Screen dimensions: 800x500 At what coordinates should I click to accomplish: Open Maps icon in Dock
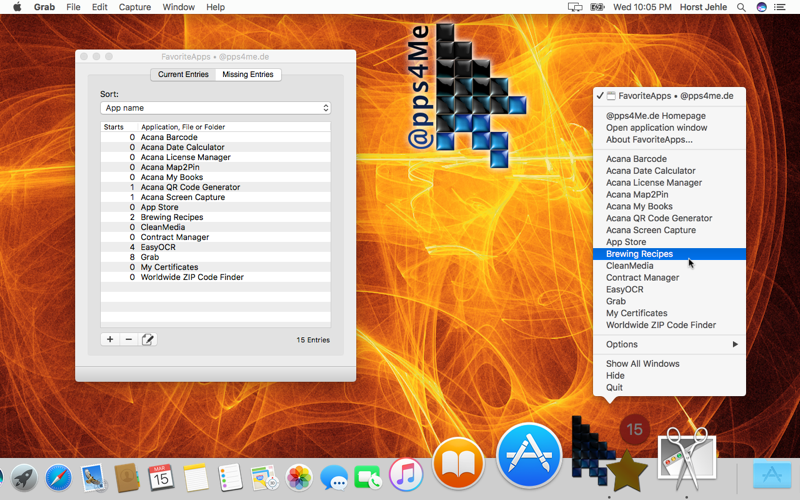[264, 478]
